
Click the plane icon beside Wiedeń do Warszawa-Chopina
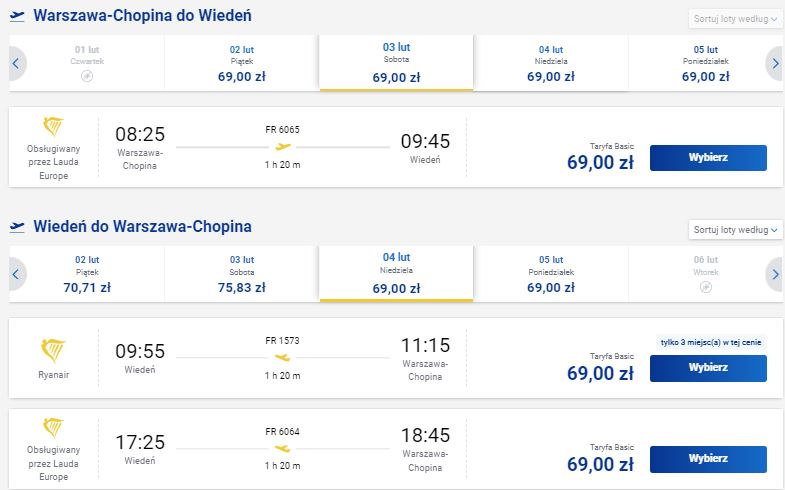tap(17, 227)
